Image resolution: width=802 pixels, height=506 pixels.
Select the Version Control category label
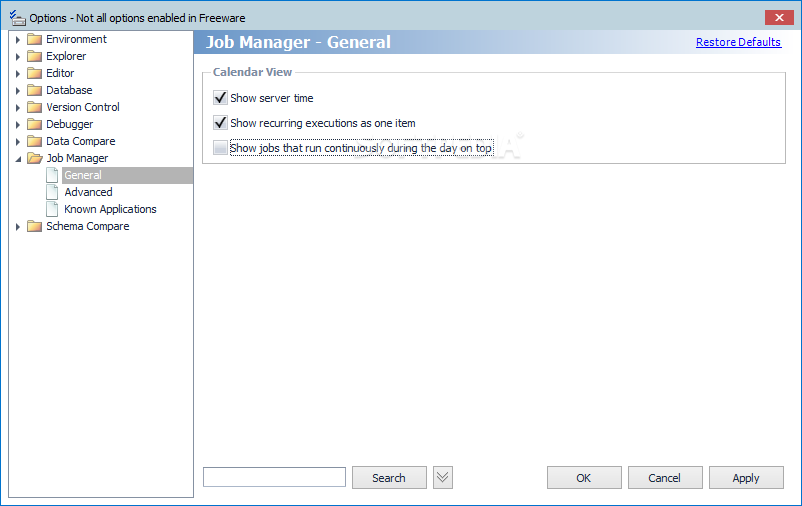pos(83,107)
